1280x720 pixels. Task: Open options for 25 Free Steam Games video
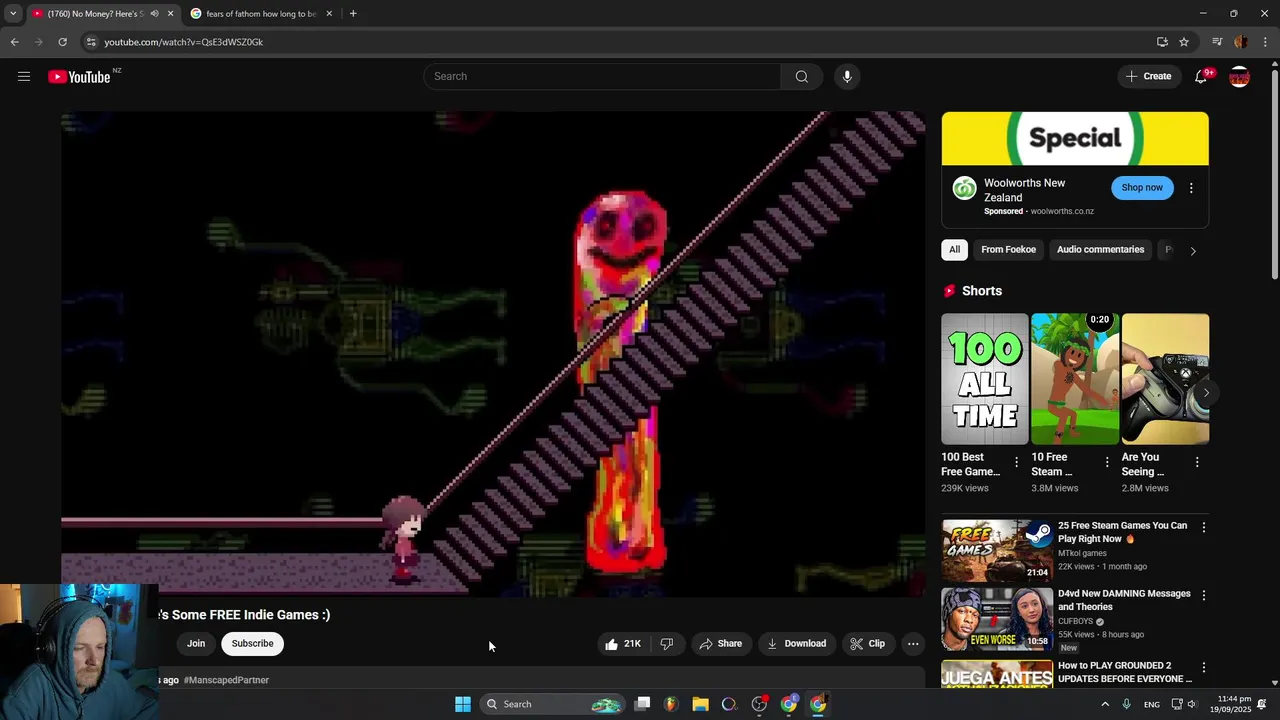[x=1203, y=527]
